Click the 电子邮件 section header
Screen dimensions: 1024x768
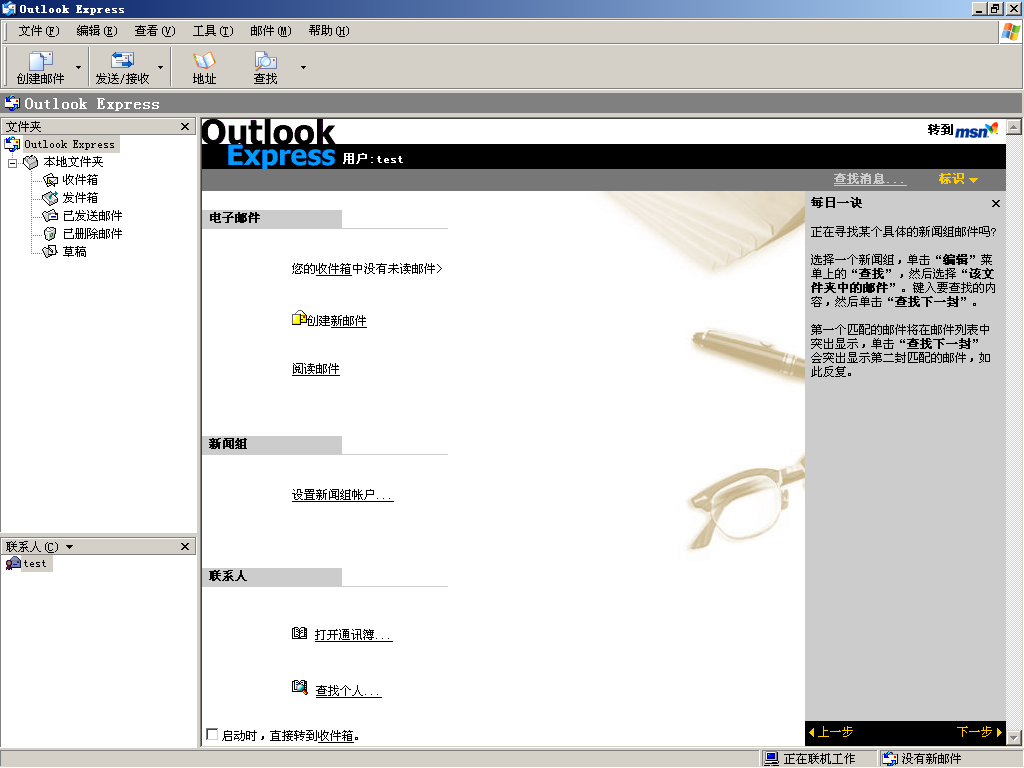(272, 219)
